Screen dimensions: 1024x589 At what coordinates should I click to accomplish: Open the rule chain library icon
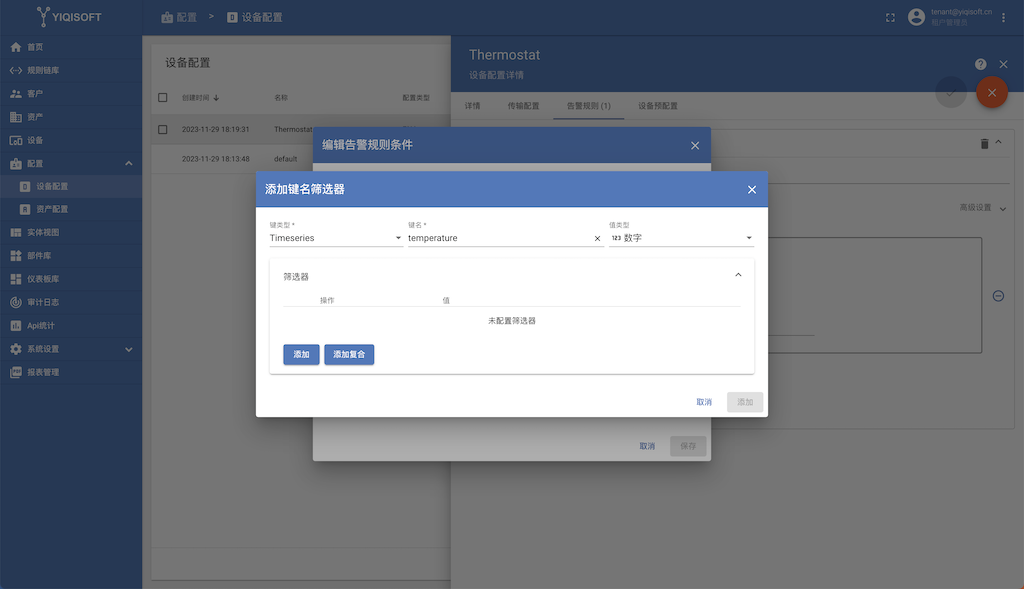(15, 71)
